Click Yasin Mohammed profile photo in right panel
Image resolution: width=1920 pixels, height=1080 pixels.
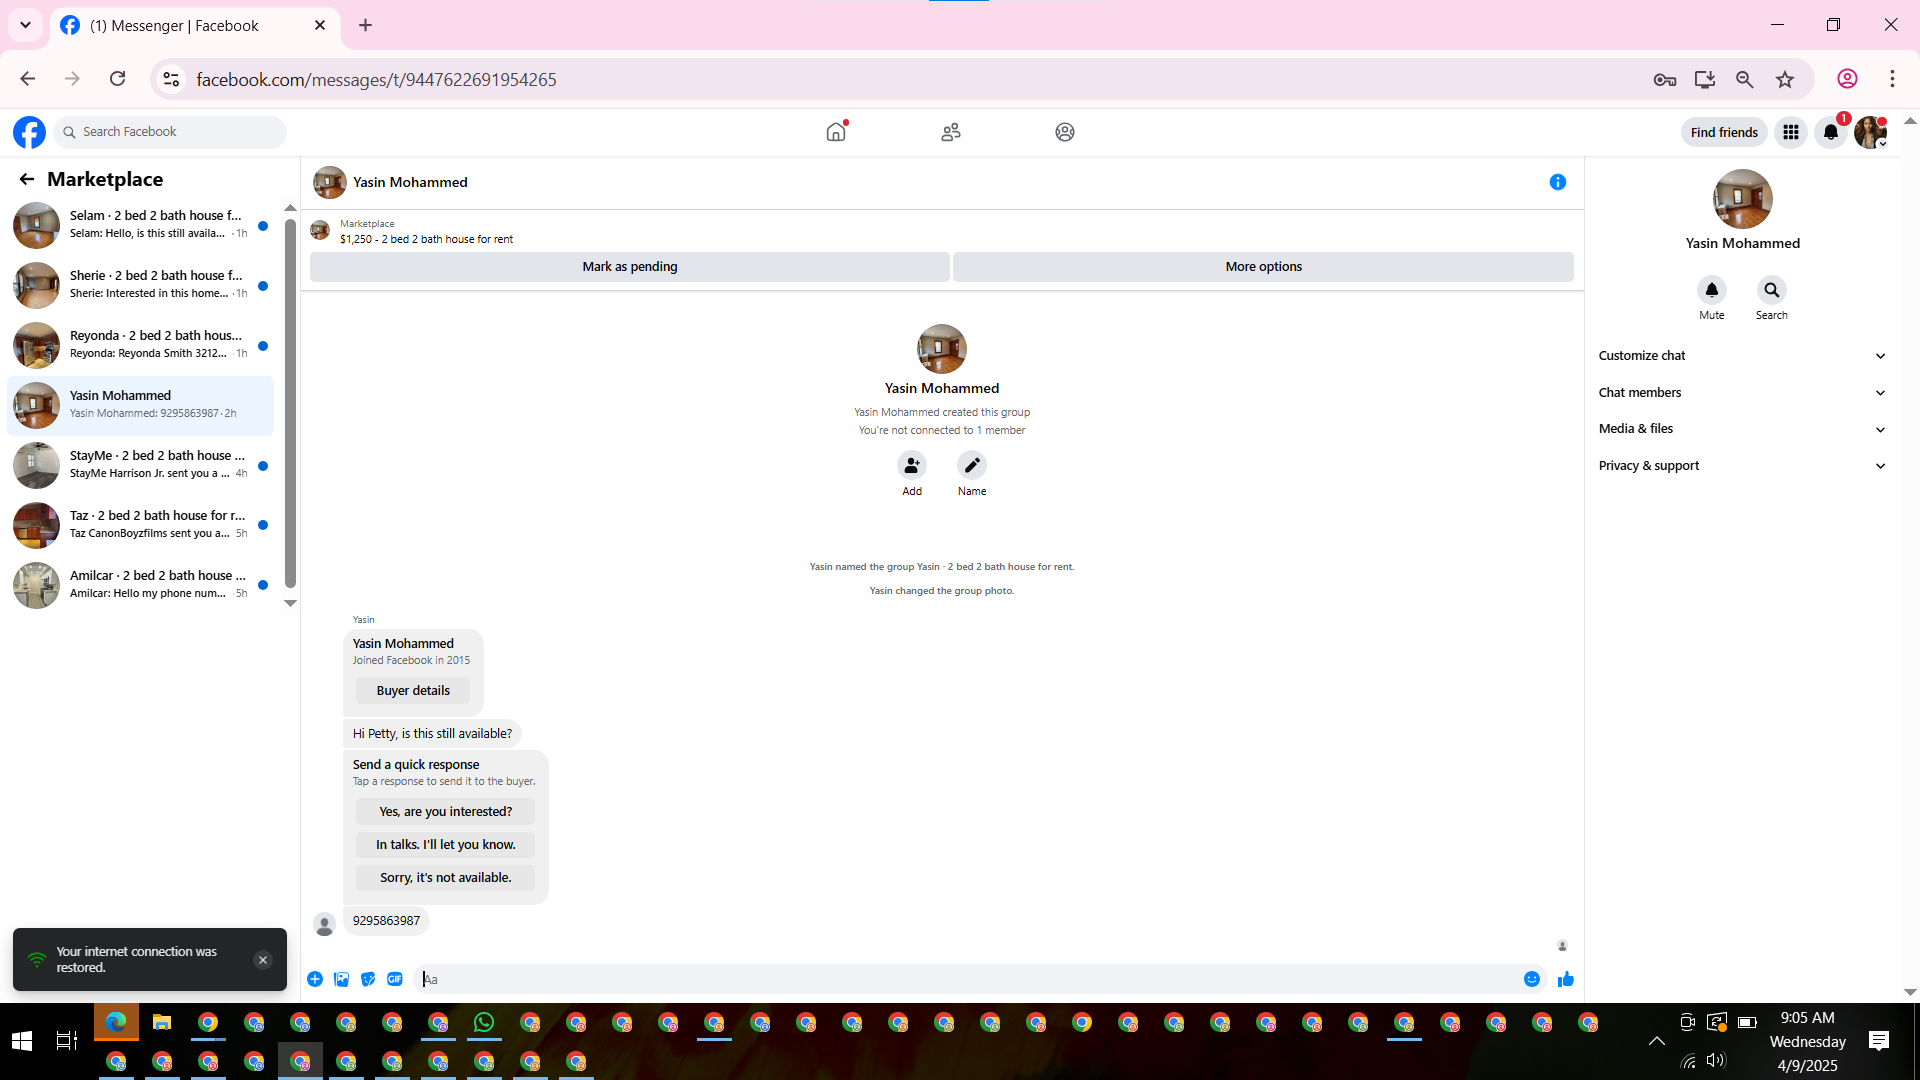pos(1743,199)
